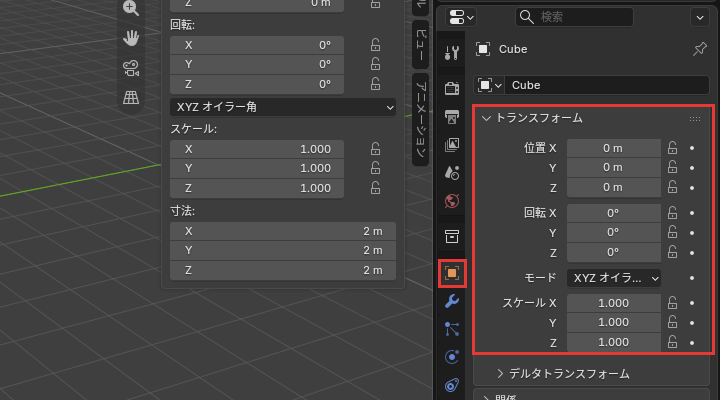Open the Scene properties tab
Screen dimensions: 720x400
pyautogui.click(x=452, y=173)
